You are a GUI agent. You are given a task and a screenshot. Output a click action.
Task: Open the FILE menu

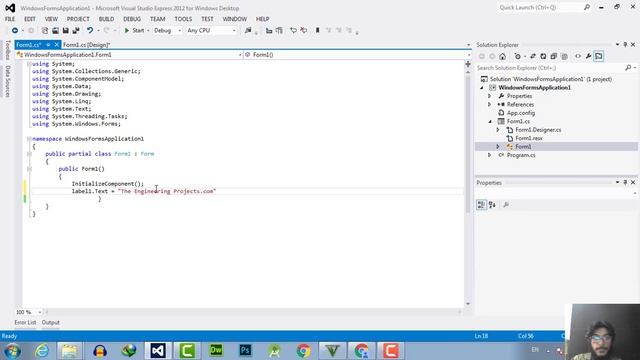[x=10, y=19]
